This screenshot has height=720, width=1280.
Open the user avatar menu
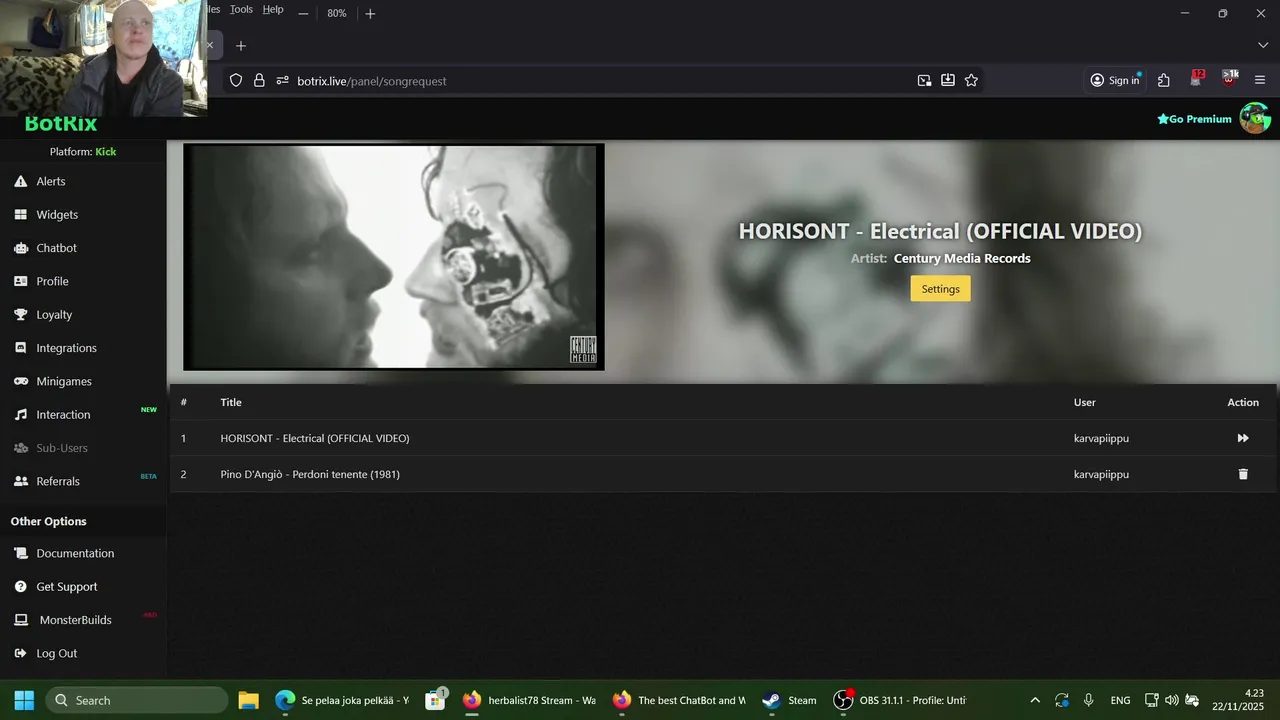click(x=1255, y=118)
